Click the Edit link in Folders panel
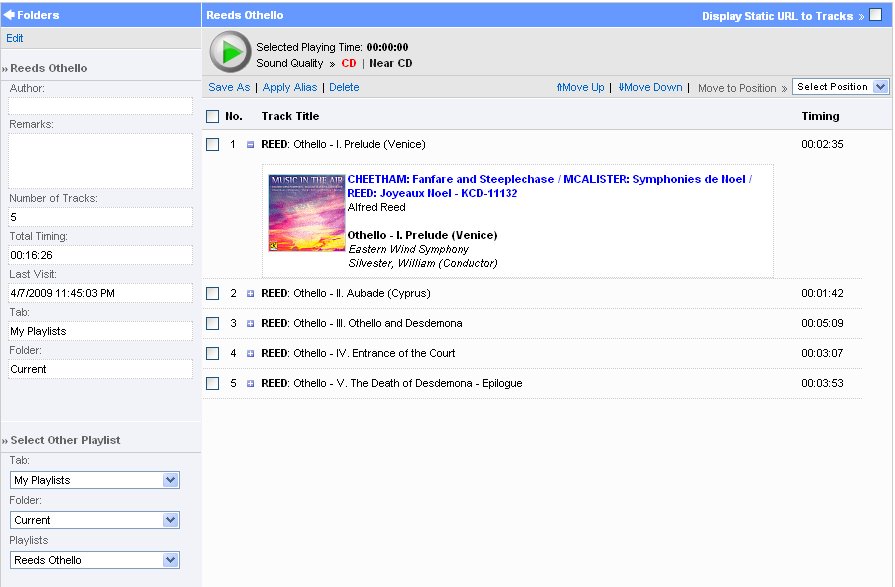This screenshot has width=895, height=587. (14, 38)
